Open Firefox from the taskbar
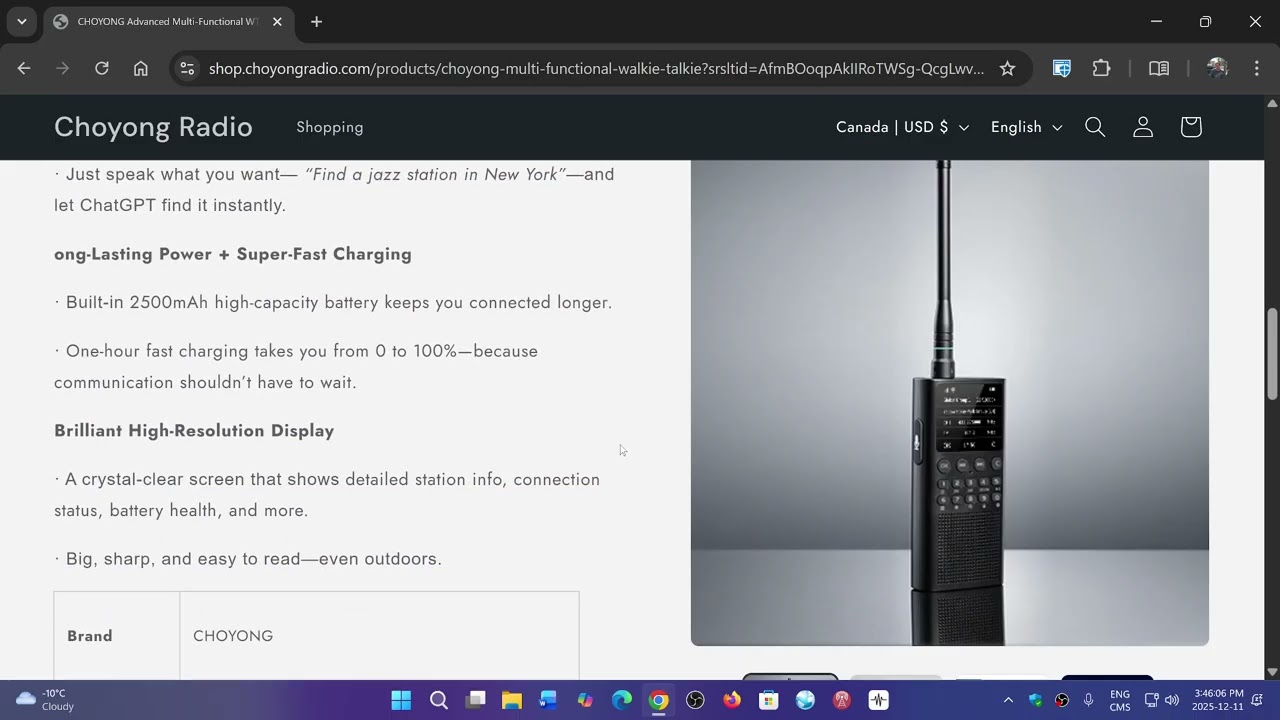The image size is (1280, 720). click(x=732, y=700)
